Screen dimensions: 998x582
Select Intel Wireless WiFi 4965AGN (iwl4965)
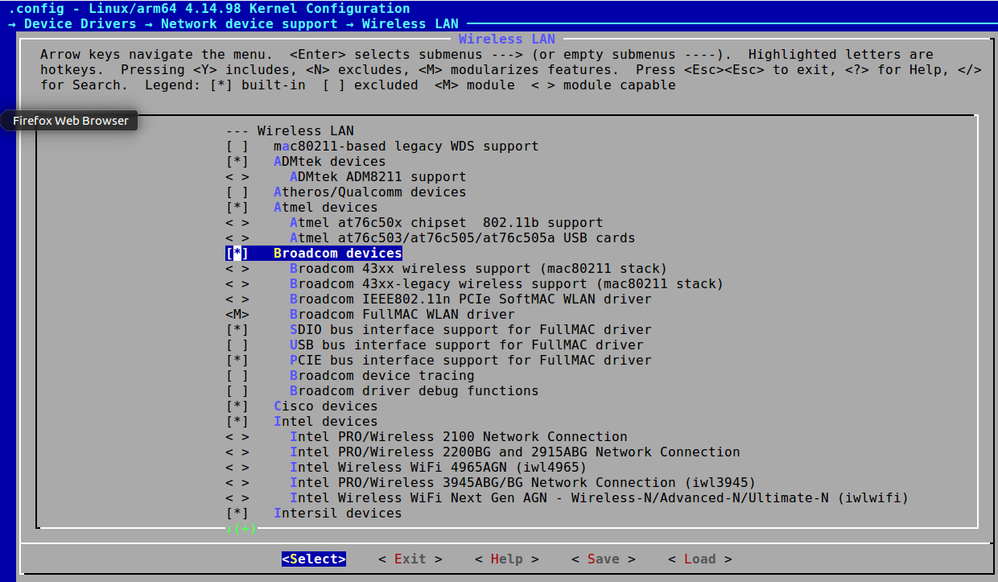439,467
